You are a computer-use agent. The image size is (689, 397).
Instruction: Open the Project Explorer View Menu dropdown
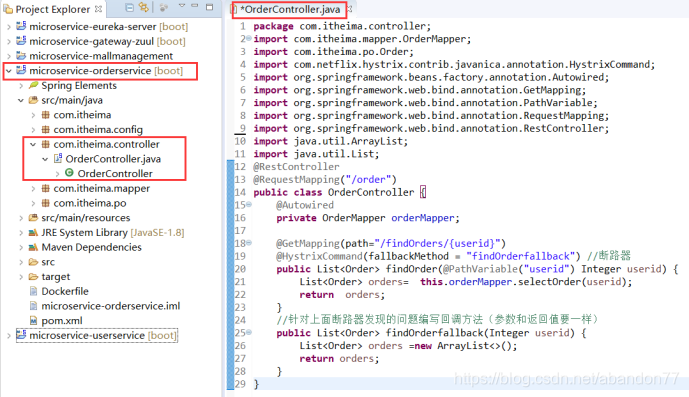coord(182,6)
